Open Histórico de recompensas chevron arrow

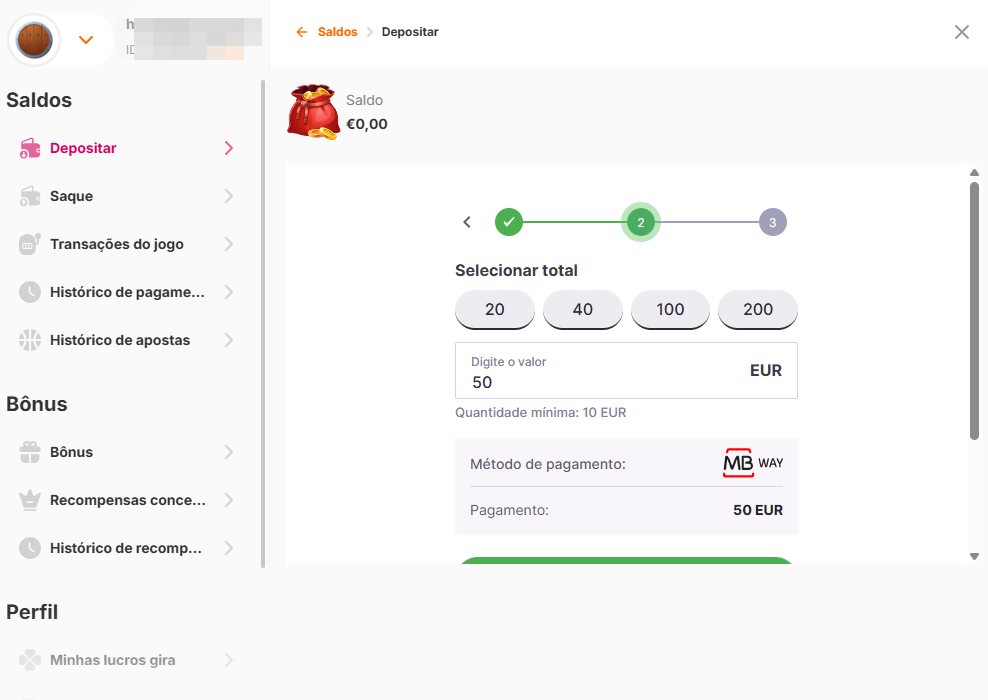click(229, 548)
